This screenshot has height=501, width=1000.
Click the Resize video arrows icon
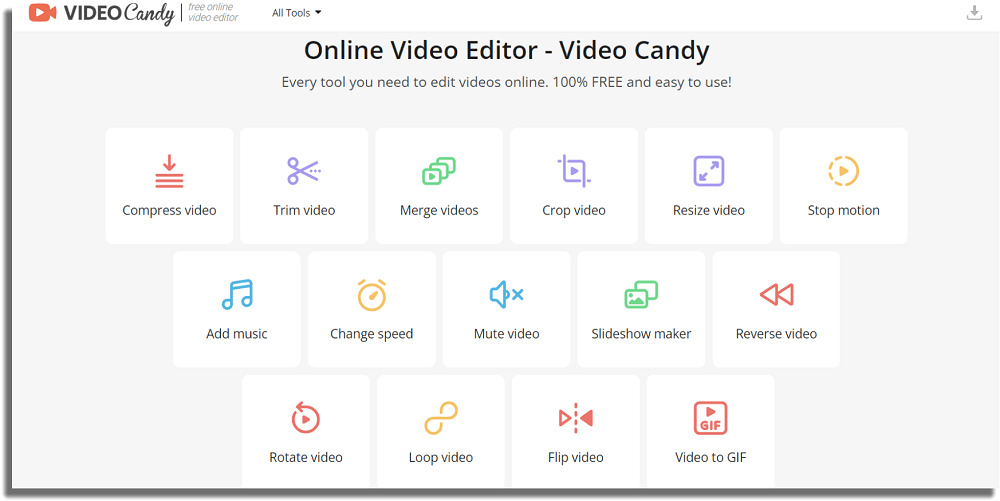709,171
